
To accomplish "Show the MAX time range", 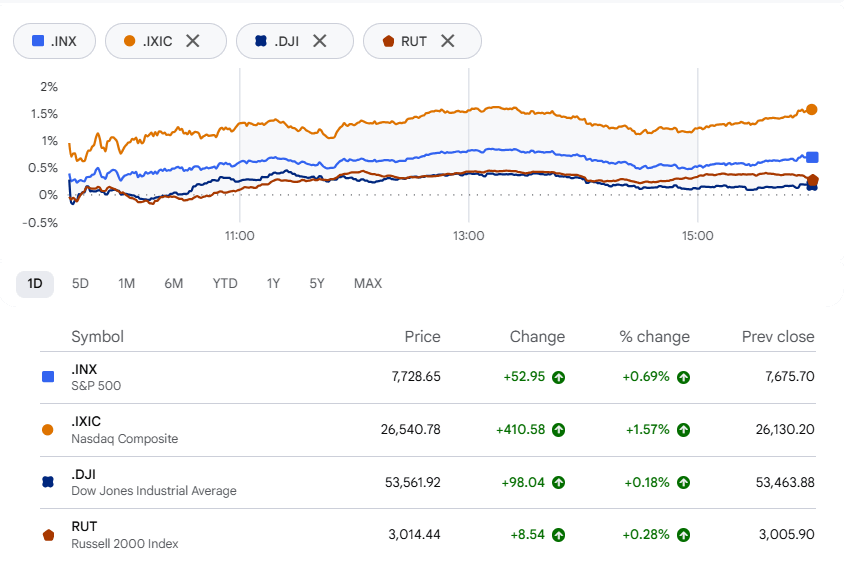I will (x=368, y=284).
